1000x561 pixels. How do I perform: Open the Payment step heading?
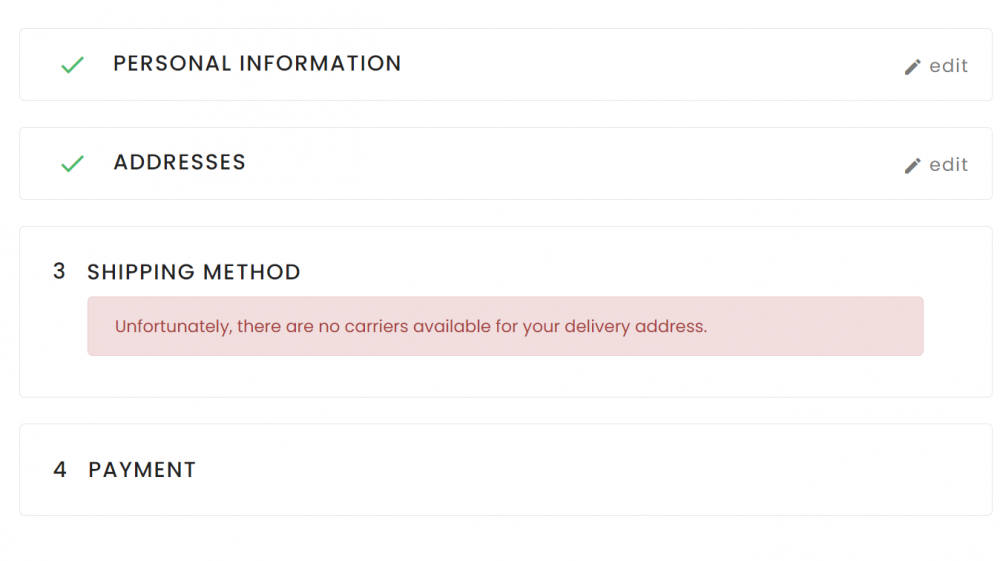click(142, 470)
